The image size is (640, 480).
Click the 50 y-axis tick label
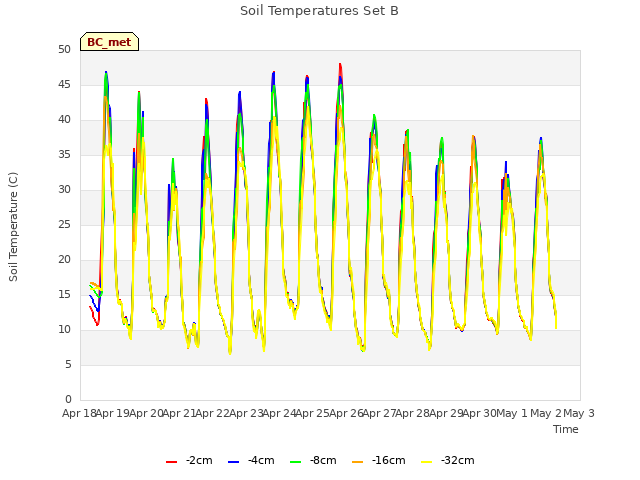[64, 50]
